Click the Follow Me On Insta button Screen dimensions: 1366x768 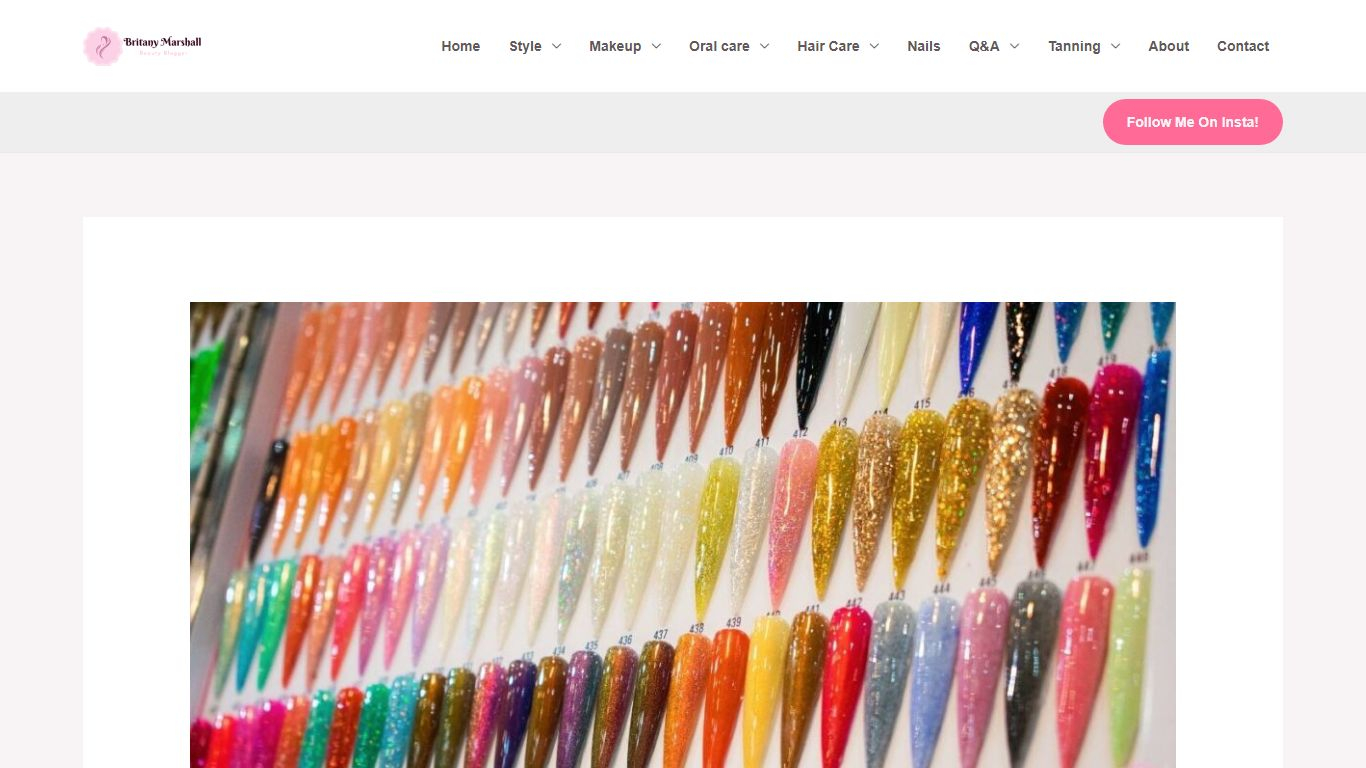pos(1193,122)
